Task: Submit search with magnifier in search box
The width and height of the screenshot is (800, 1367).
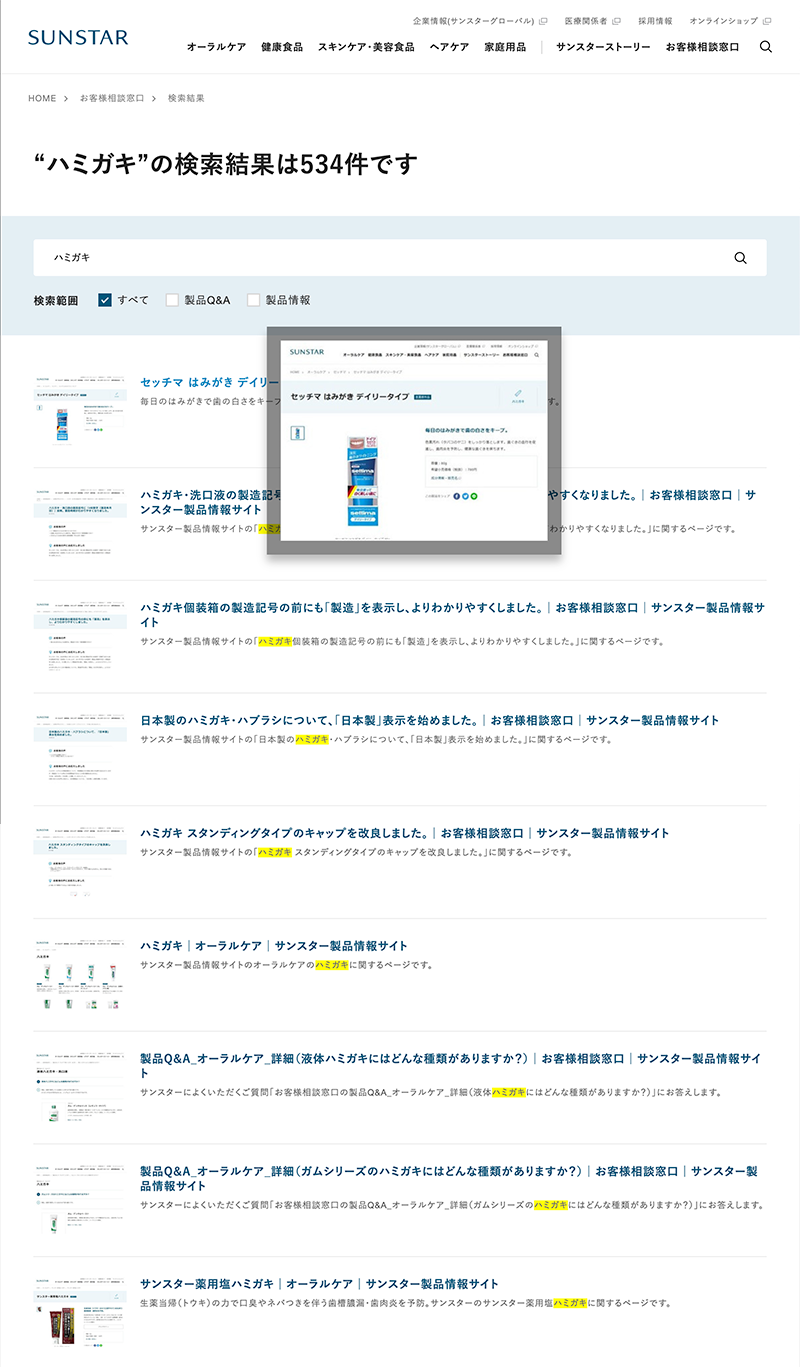Action: click(740, 257)
